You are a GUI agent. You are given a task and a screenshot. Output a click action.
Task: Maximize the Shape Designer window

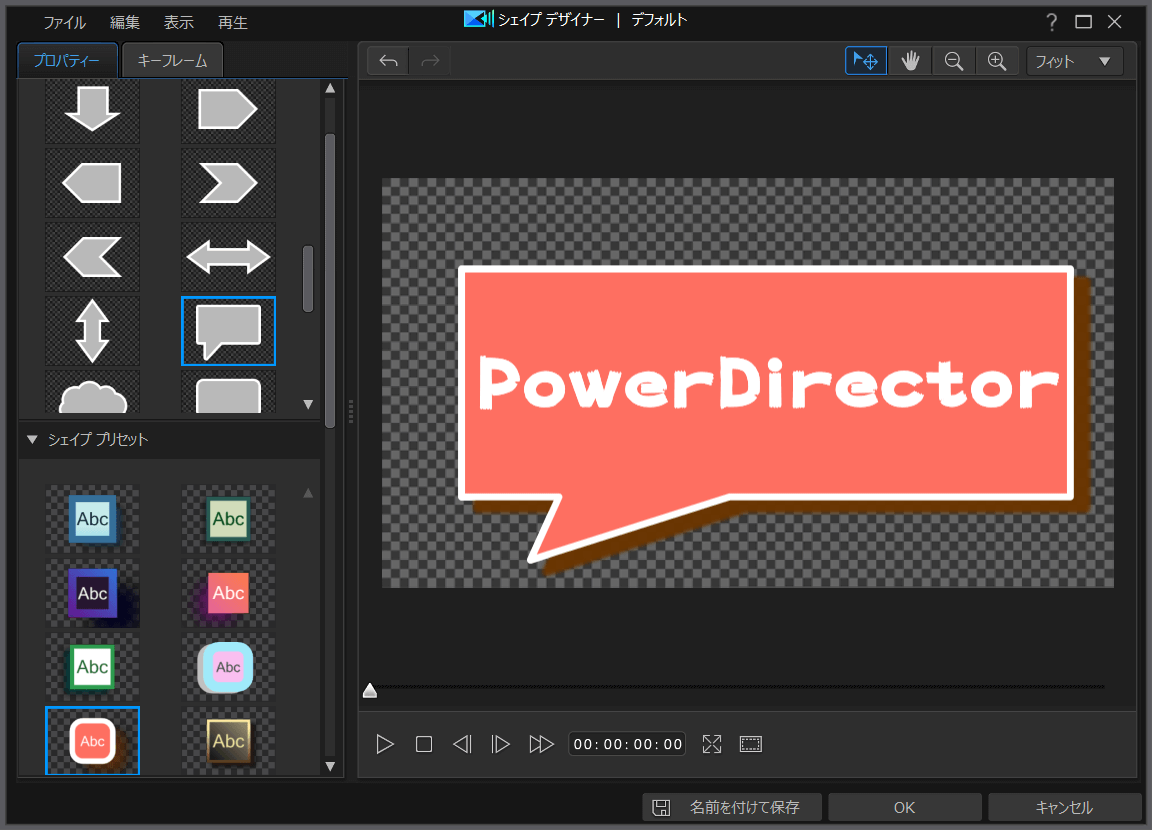point(1083,22)
